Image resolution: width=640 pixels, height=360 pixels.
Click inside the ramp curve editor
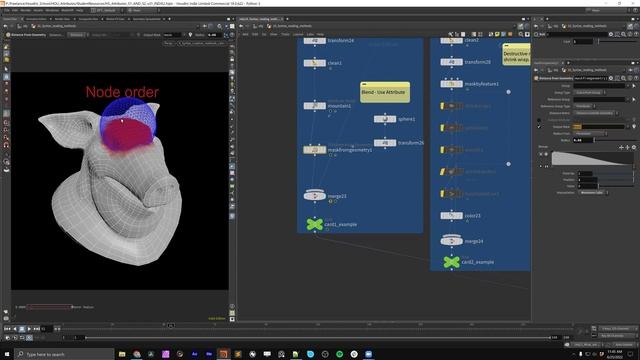[593, 158]
